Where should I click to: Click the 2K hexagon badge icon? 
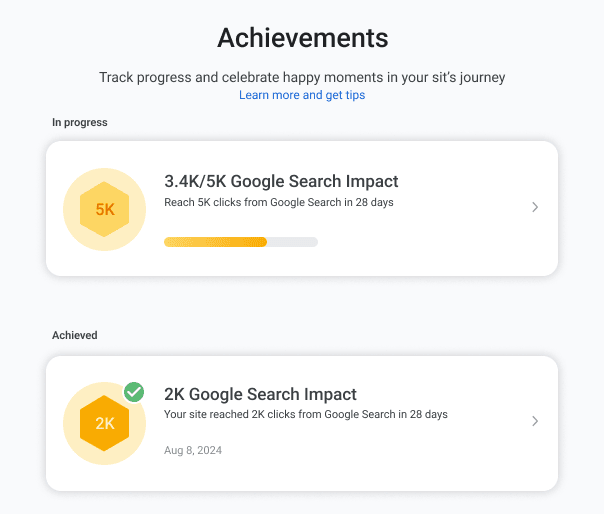click(x=104, y=423)
